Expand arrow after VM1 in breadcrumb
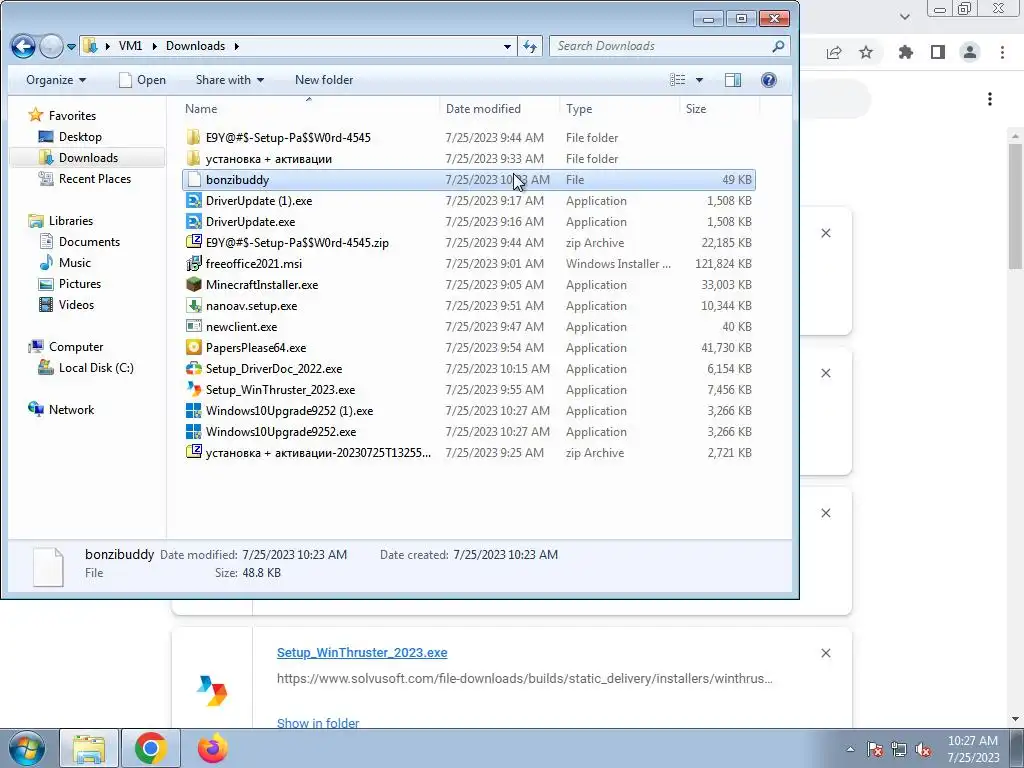The height and width of the screenshot is (768, 1024). tap(155, 46)
